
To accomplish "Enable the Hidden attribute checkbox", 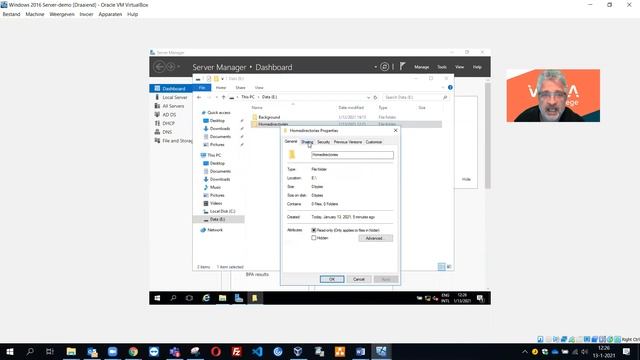I will pos(314,238).
